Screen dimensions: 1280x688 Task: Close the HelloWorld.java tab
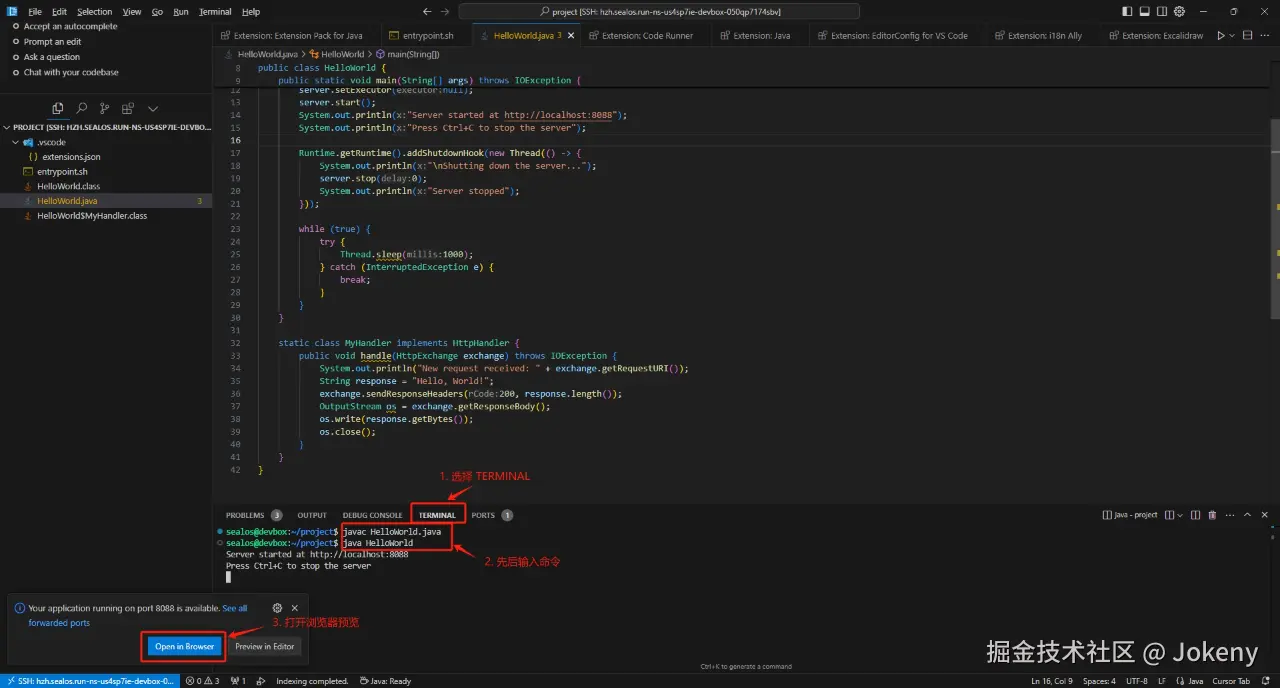[x=572, y=35]
